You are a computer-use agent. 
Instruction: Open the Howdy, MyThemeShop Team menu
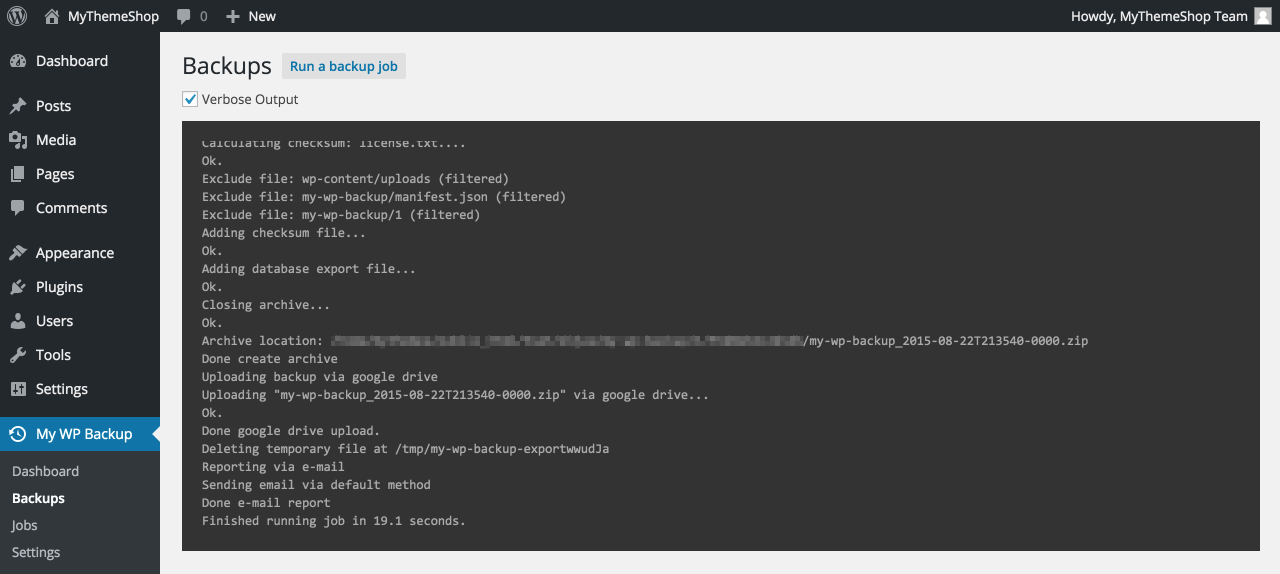coord(1159,16)
